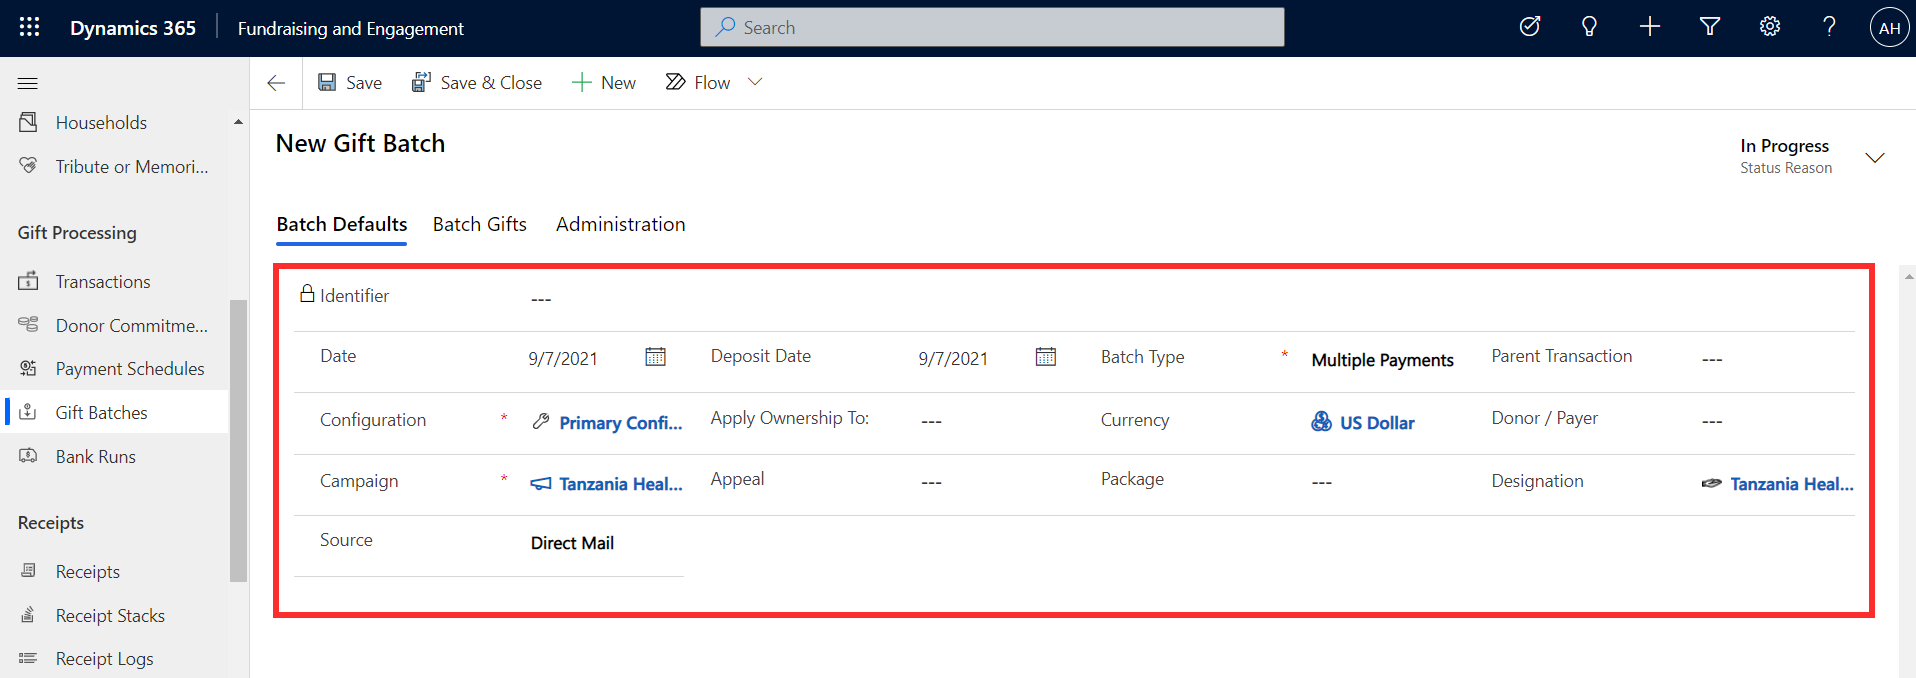Image resolution: width=1916 pixels, height=678 pixels.
Task: Click the Save disk icon
Action: (327, 82)
